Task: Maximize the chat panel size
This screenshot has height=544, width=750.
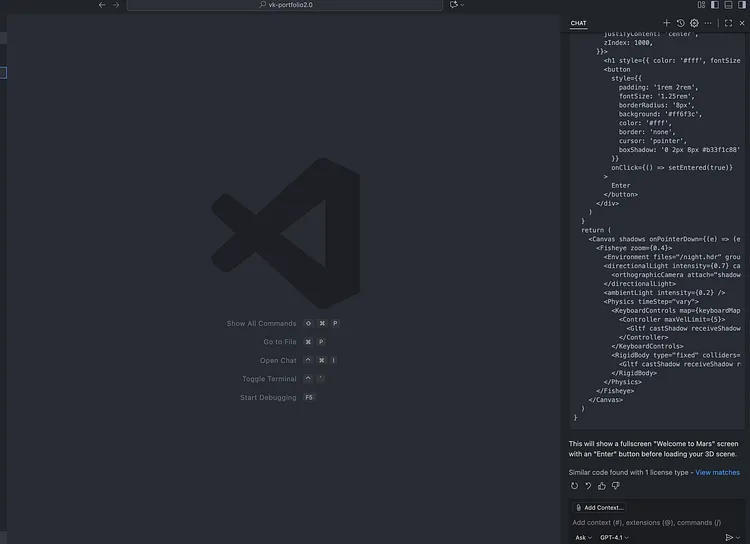Action: 728,23
